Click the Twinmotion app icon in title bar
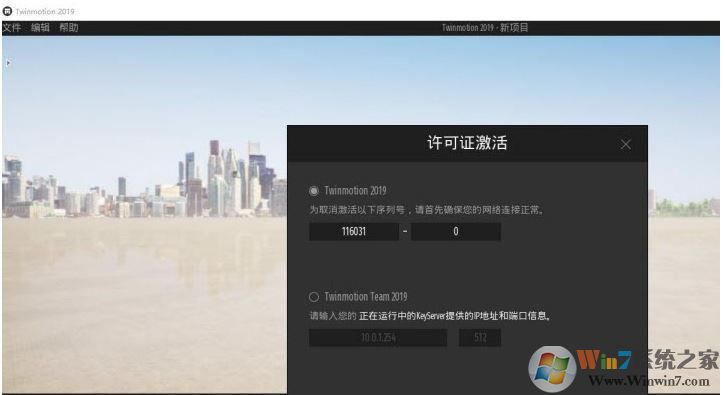This screenshot has height=395, width=726. (7, 11)
